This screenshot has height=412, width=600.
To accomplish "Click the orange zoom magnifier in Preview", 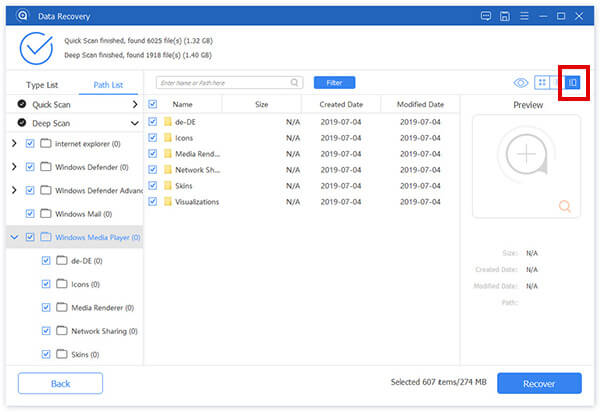I will tap(565, 206).
